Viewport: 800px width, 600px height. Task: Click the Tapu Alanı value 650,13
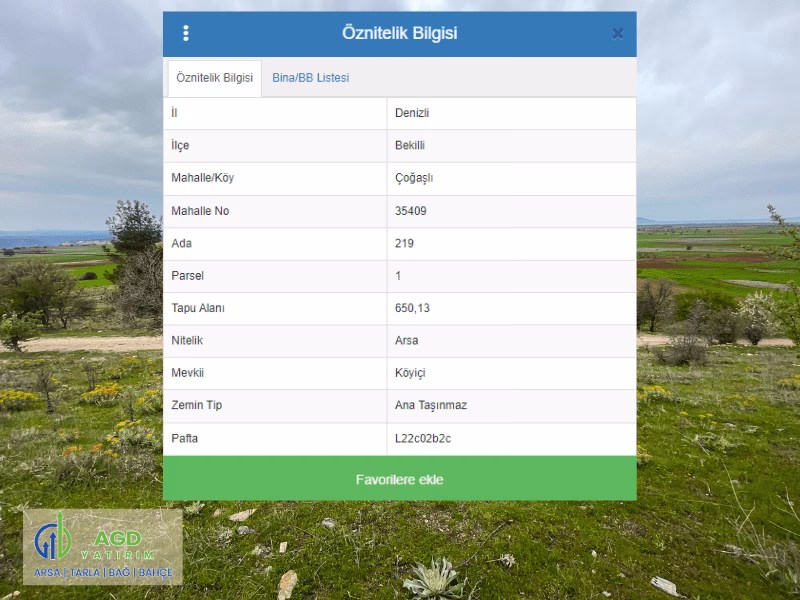coord(412,308)
